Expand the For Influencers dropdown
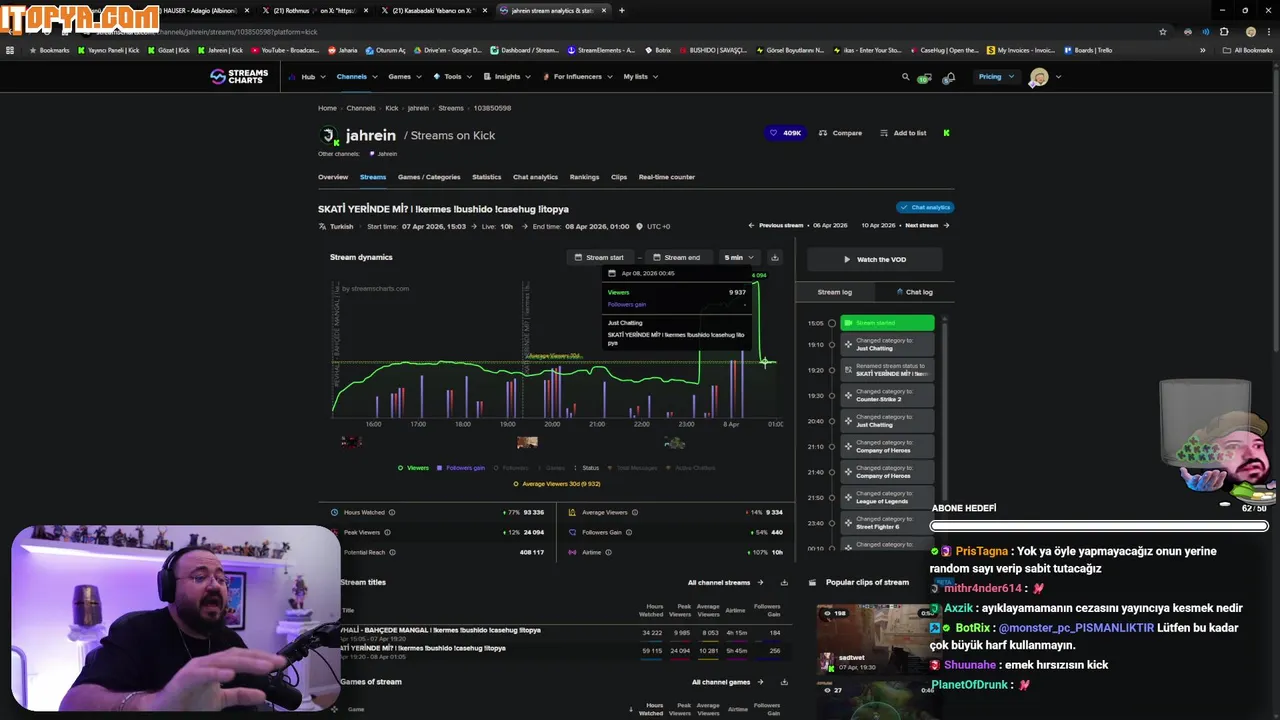The image size is (1280, 720). click(577, 77)
